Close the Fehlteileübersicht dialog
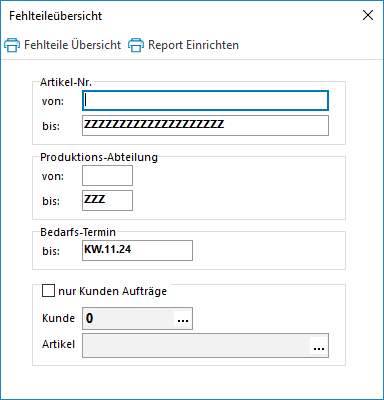The height and width of the screenshot is (400, 384). (368, 15)
